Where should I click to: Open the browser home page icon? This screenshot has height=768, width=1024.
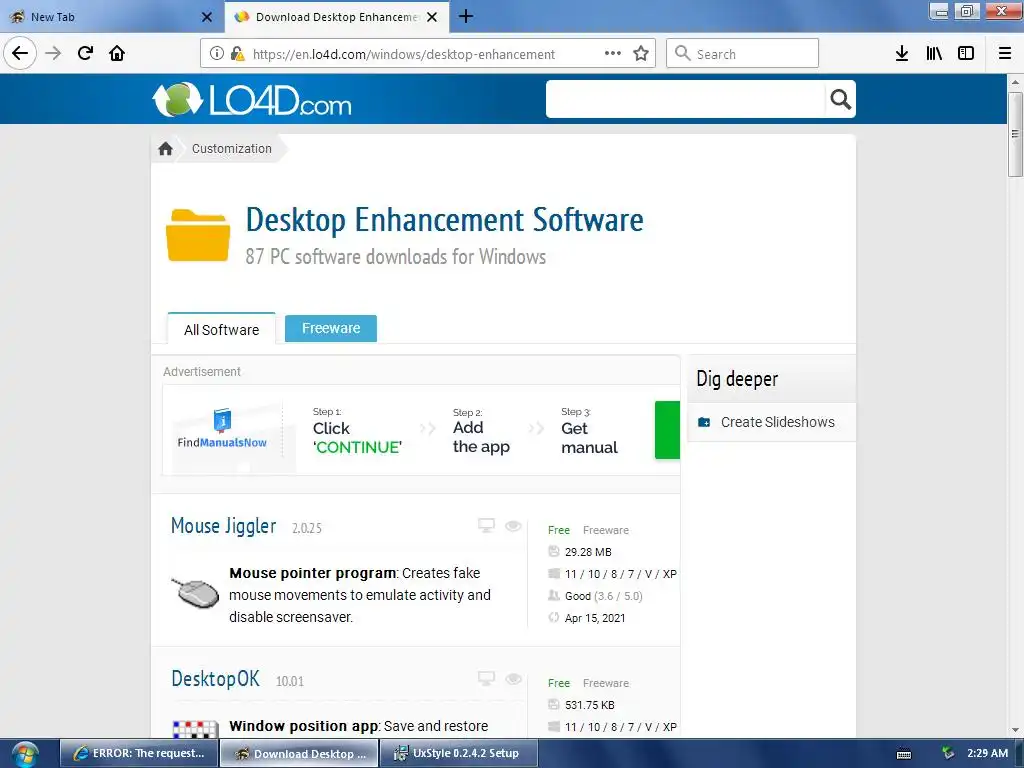(x=117, y=53)
